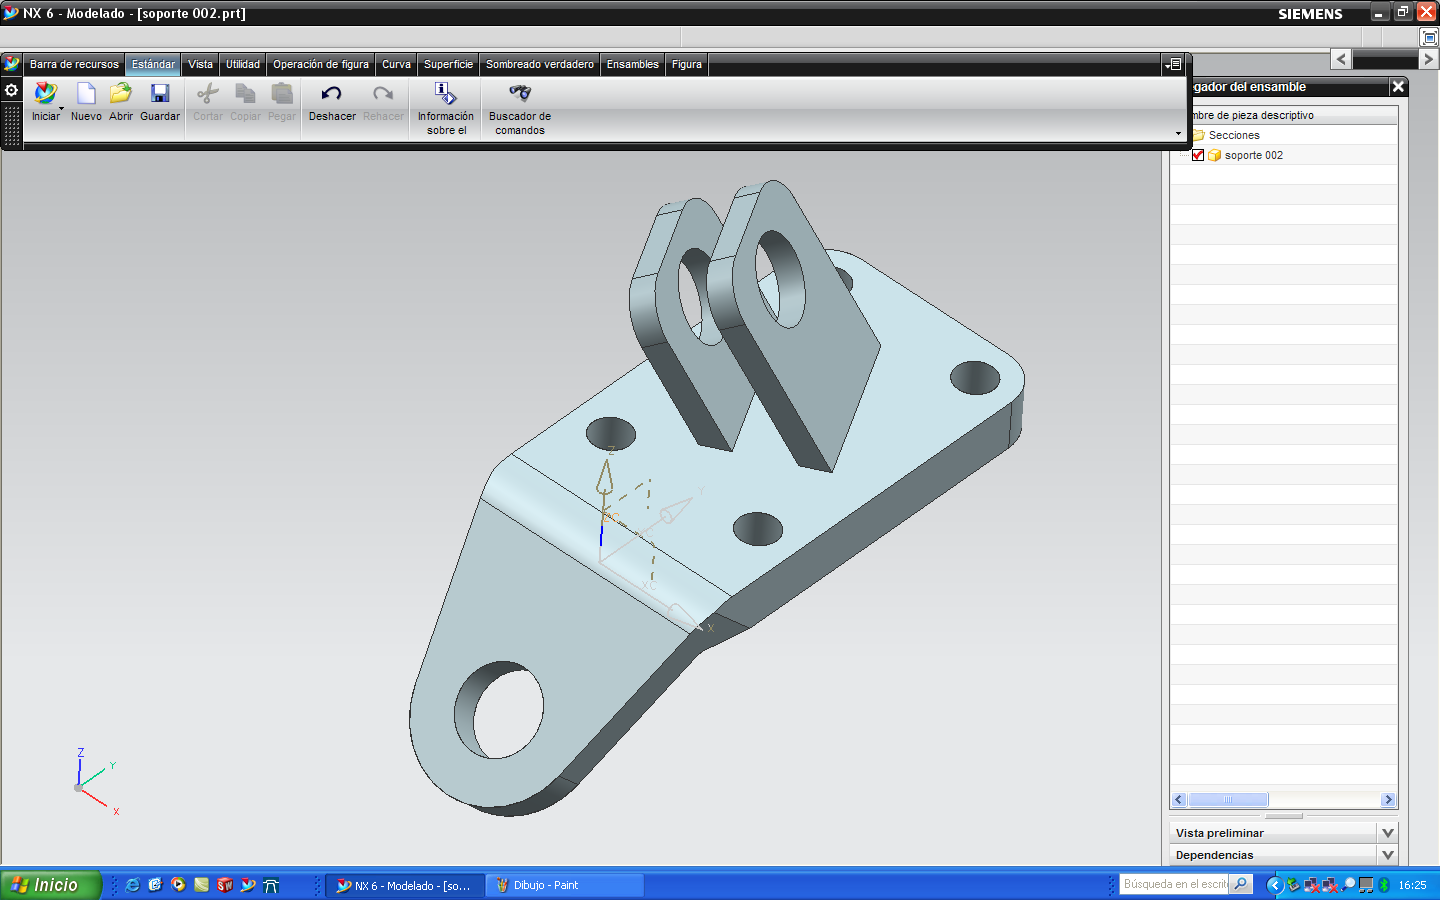
Task: Switch to the Curva tab
Action: [396, 64]
